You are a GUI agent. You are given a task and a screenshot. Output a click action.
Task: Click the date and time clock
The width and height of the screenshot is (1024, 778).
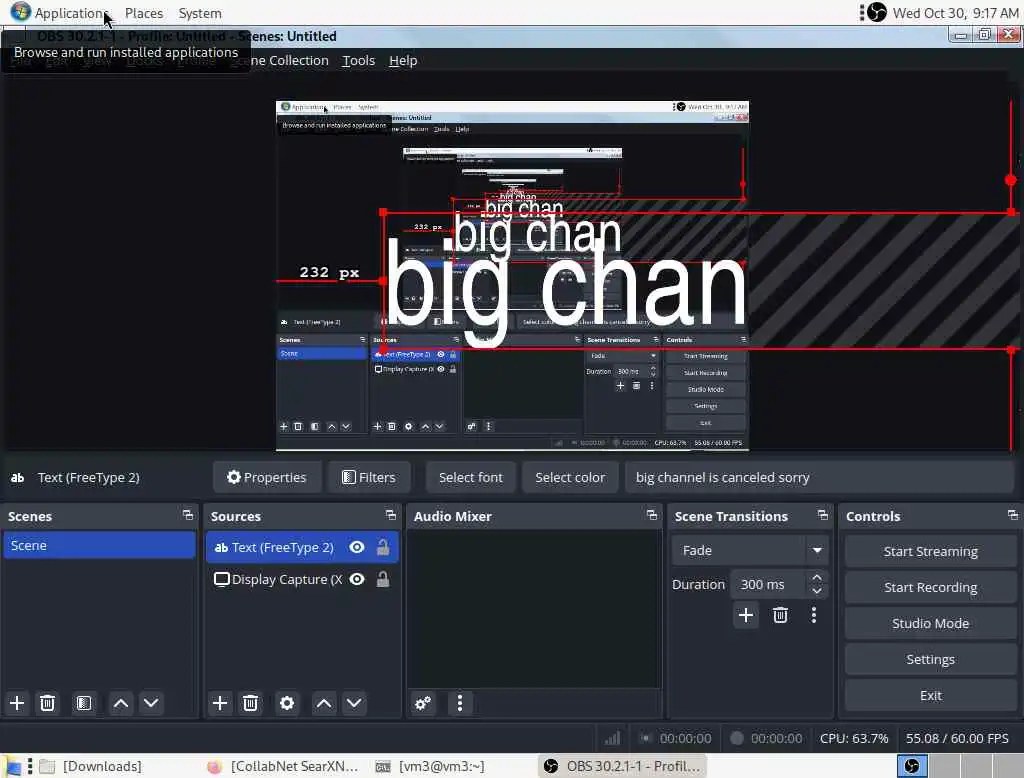(x=955, y=13)
